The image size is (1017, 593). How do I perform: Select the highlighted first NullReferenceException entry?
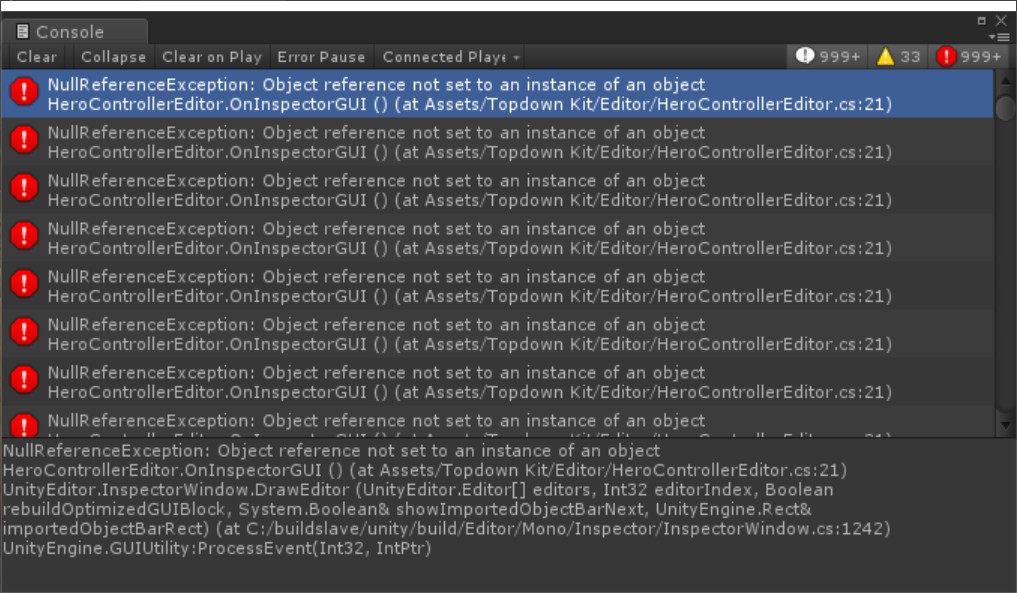497,94
